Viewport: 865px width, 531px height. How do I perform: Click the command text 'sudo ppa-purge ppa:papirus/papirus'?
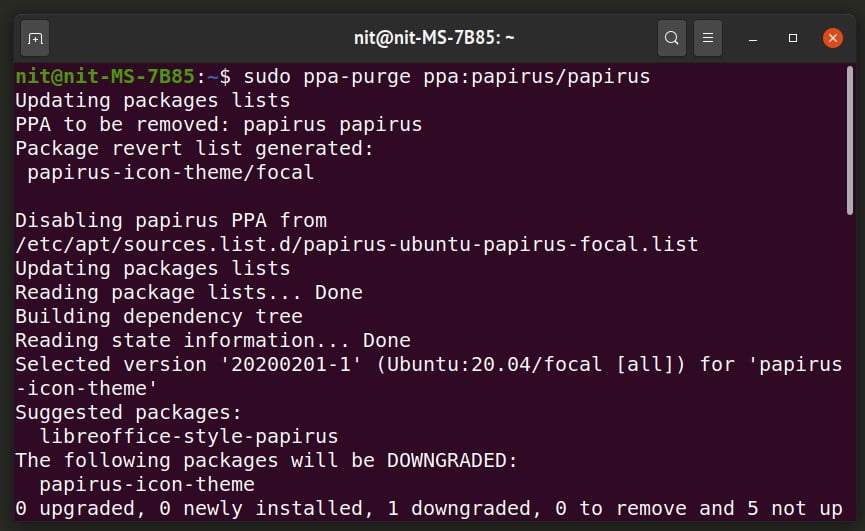coord(447,77)
